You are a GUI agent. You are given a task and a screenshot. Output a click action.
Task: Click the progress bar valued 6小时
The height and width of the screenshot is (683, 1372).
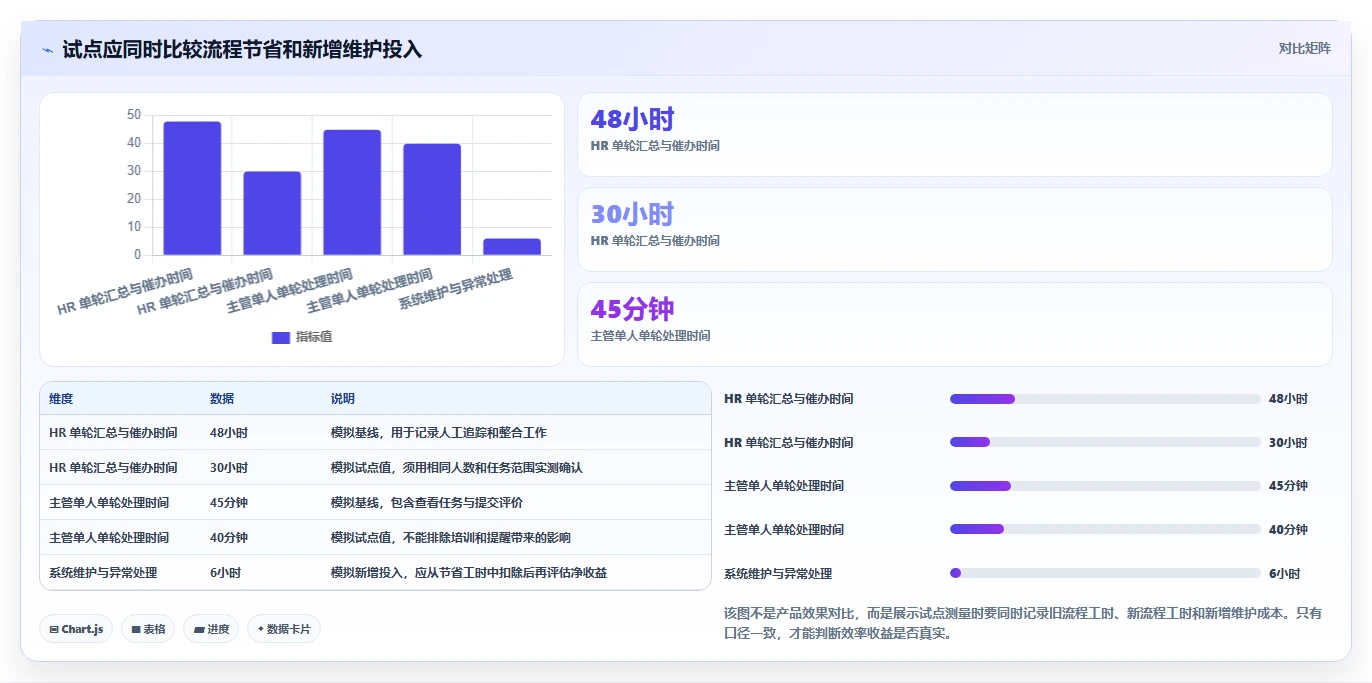point(1105,573)
